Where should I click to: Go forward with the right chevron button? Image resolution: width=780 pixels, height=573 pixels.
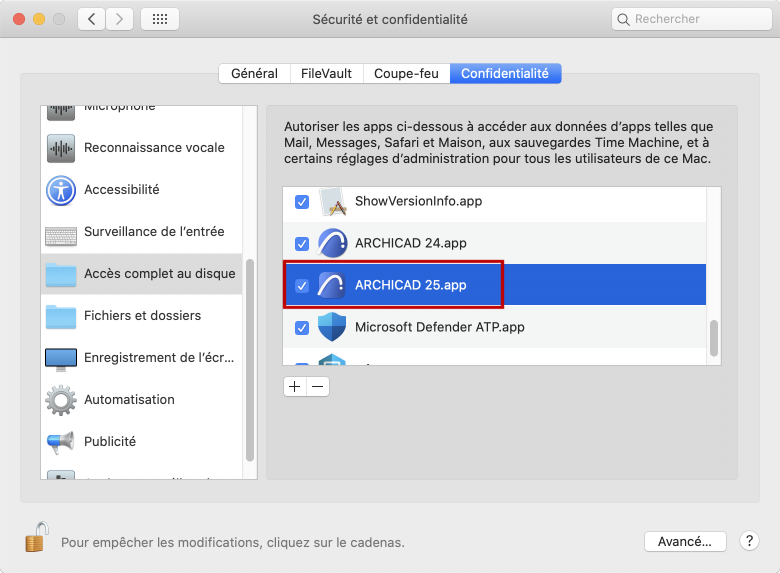[119, 19]
